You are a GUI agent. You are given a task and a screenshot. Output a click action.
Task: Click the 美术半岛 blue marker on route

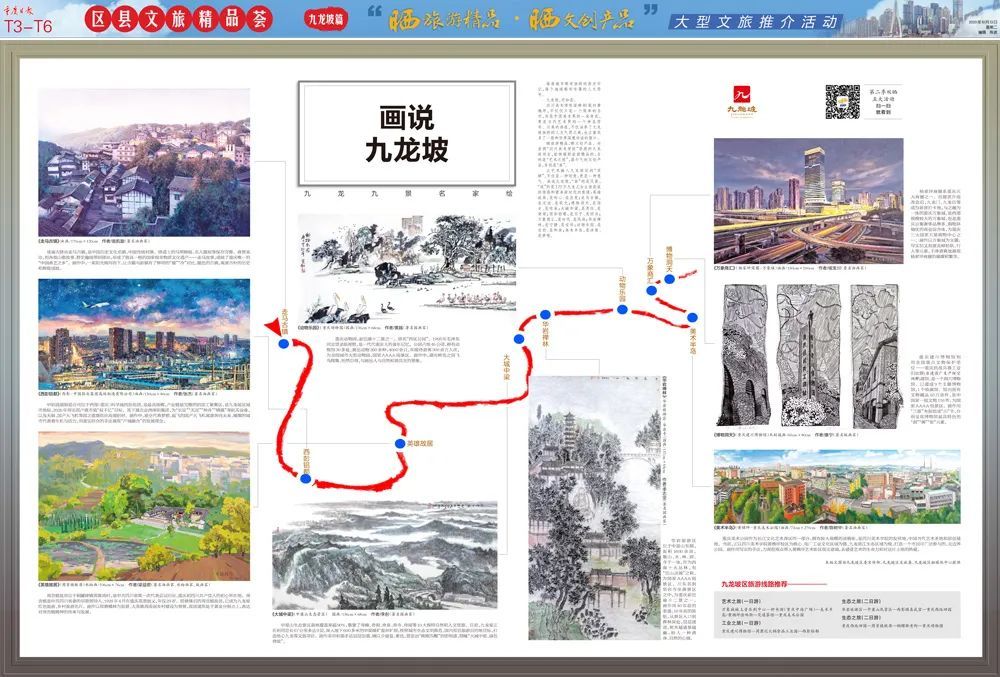(693, 318)
